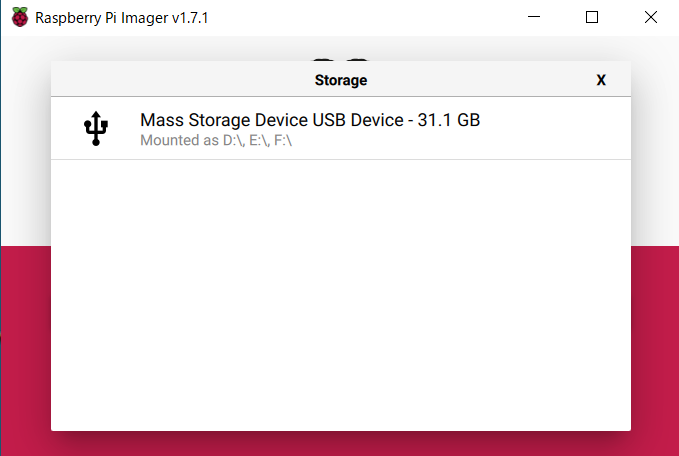Click the partially hidden logo above dialog

pyautogui.click(x=340, y=60)
